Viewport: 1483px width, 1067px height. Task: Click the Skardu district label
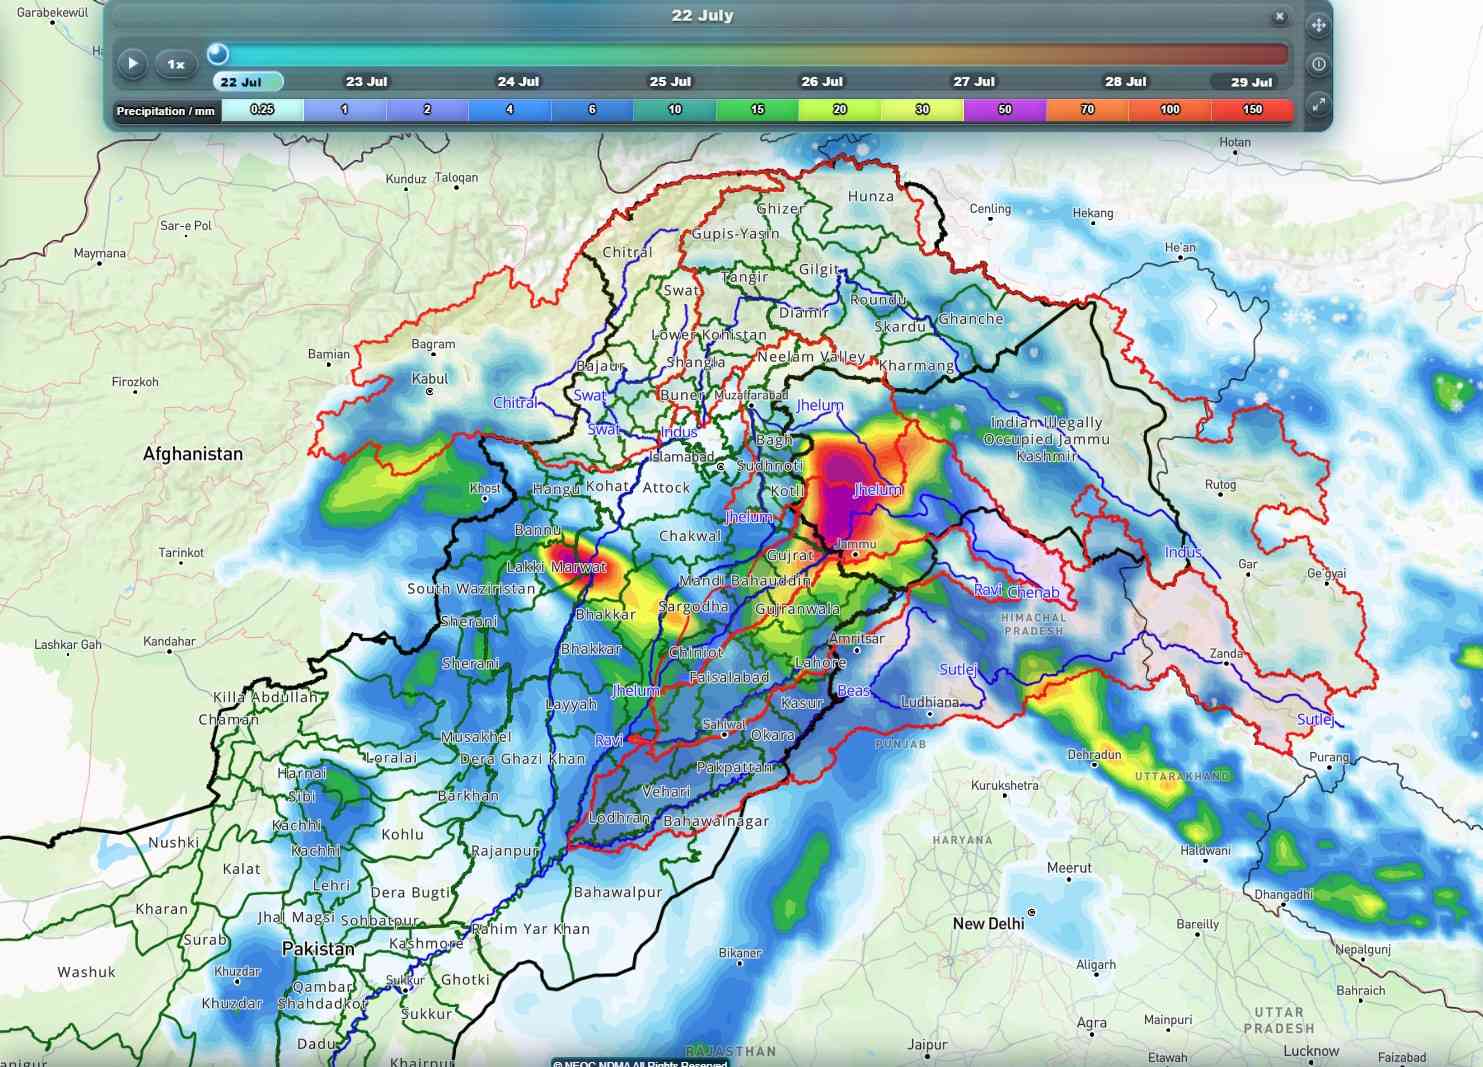[x=900, y=327]
